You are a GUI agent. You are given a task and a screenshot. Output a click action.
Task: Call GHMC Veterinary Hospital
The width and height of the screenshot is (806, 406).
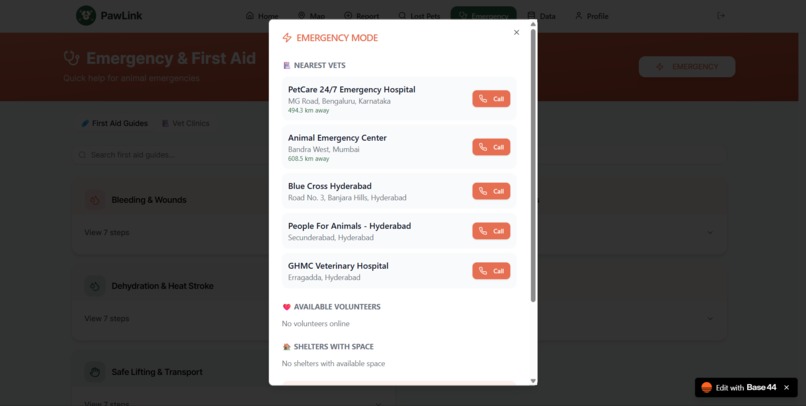point(491,271)
